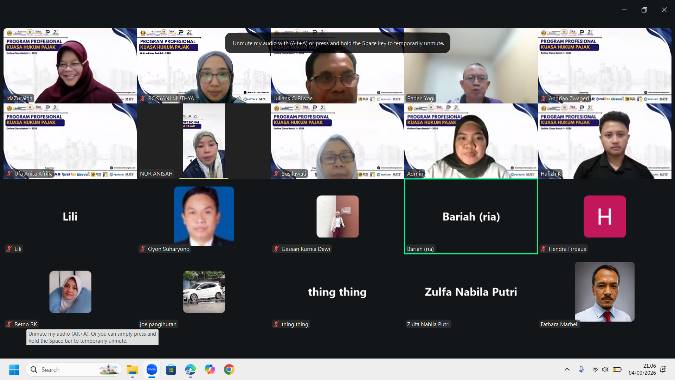Screen dimensions: 675x380
Task: Select the Bariah (ria) highlighted tile
Action: [471, 216]
